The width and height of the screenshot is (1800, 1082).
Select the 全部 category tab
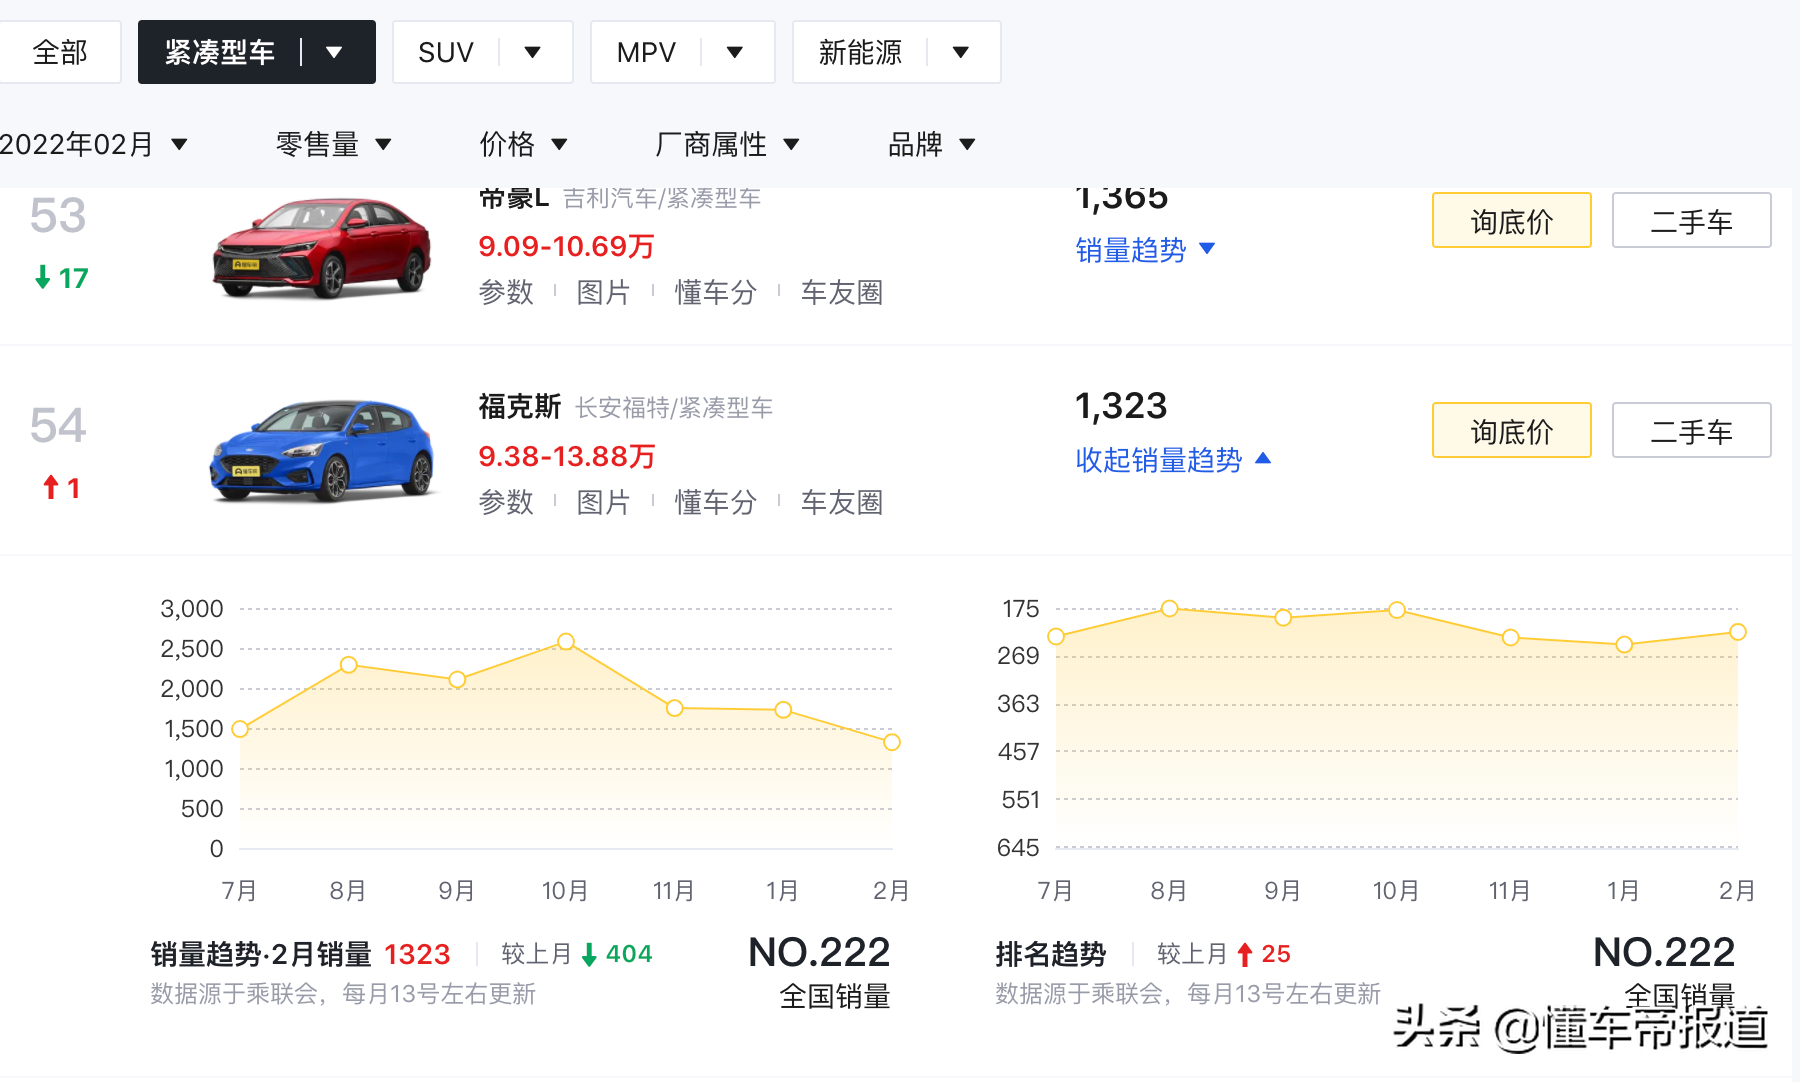[x=60, y=52]
